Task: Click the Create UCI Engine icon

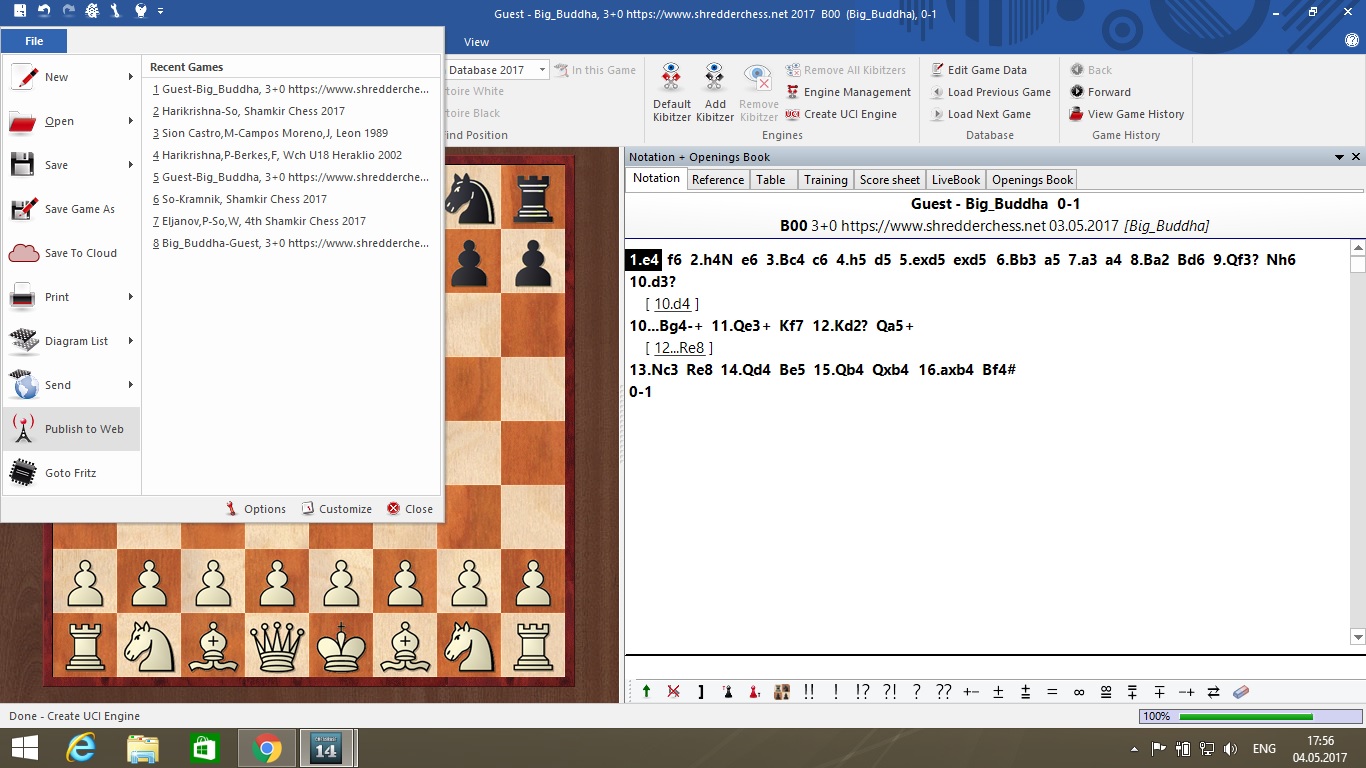Action: (x=793, y=114)
